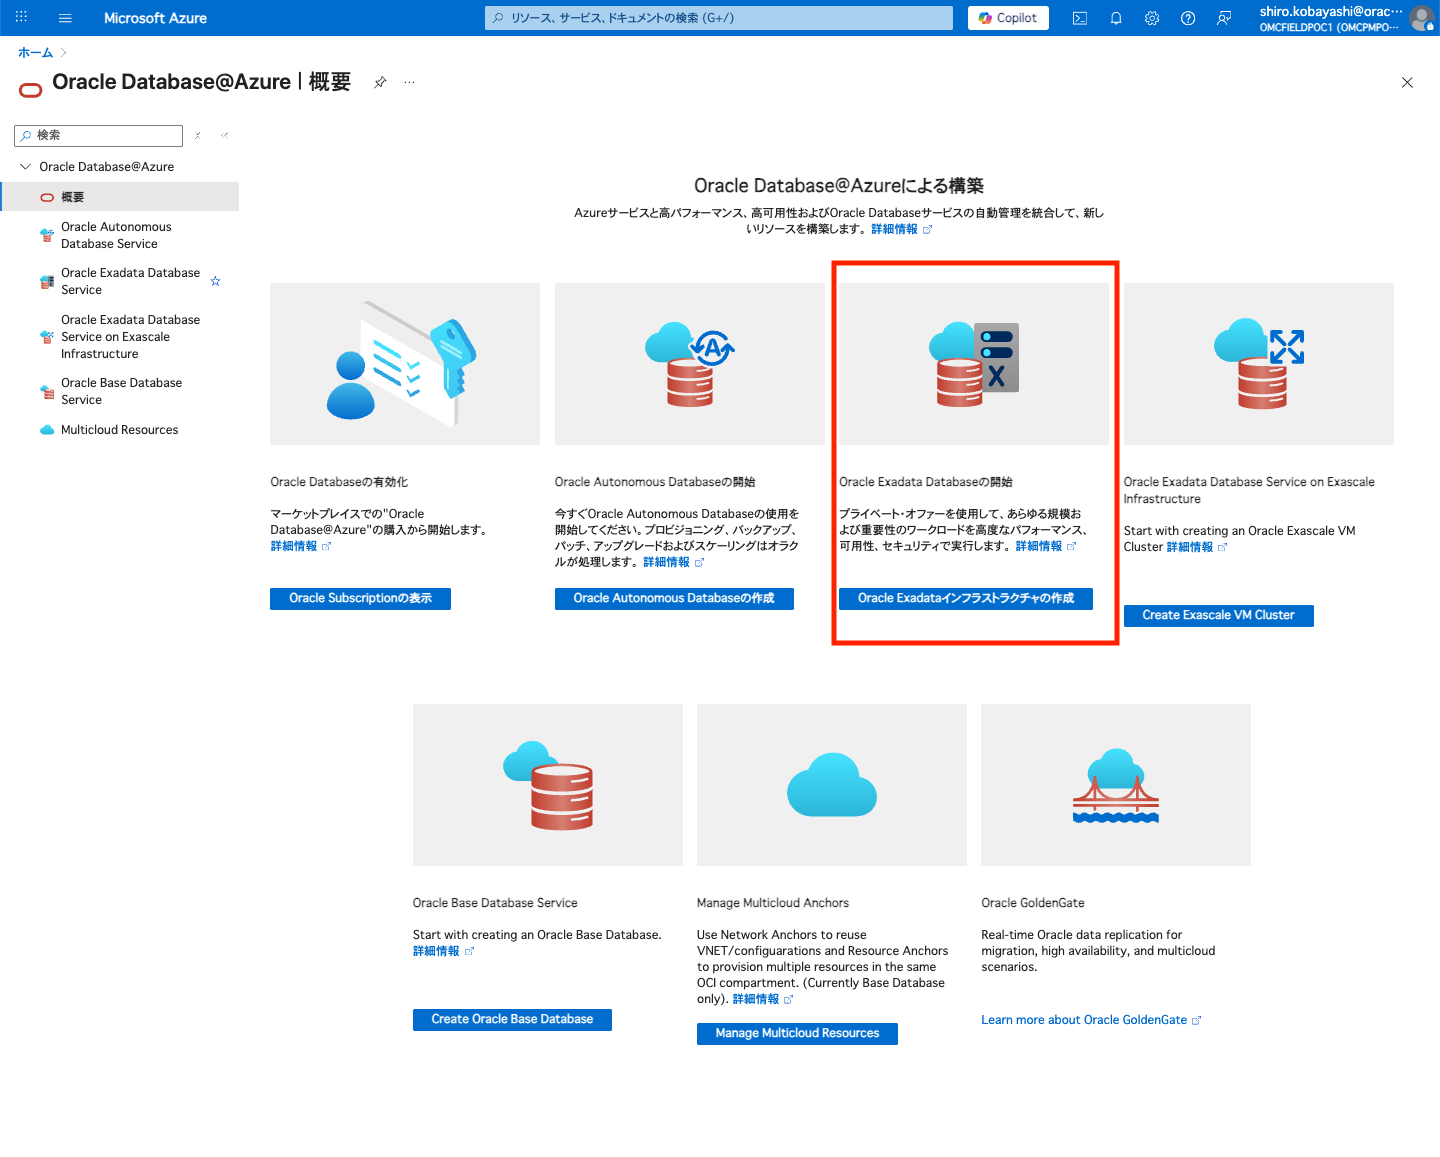Screen dimensions: 1440x1157
Task: Click the x beside the sidebar search
Action: coord(198,135)
